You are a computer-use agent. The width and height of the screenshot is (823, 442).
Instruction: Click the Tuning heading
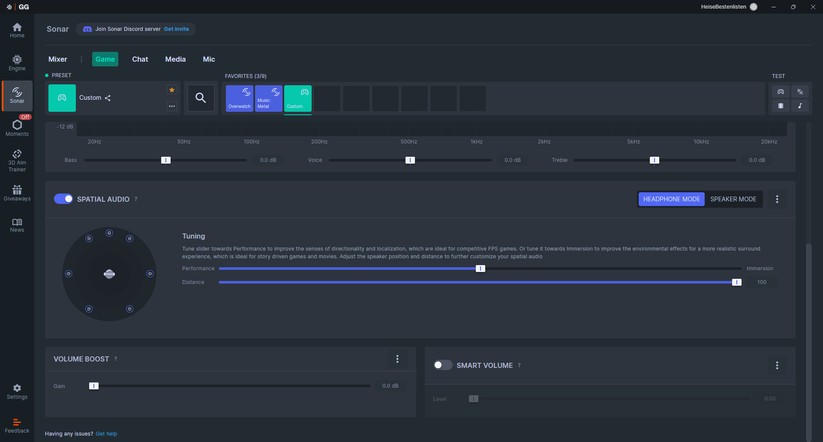[x=194, y=236]
